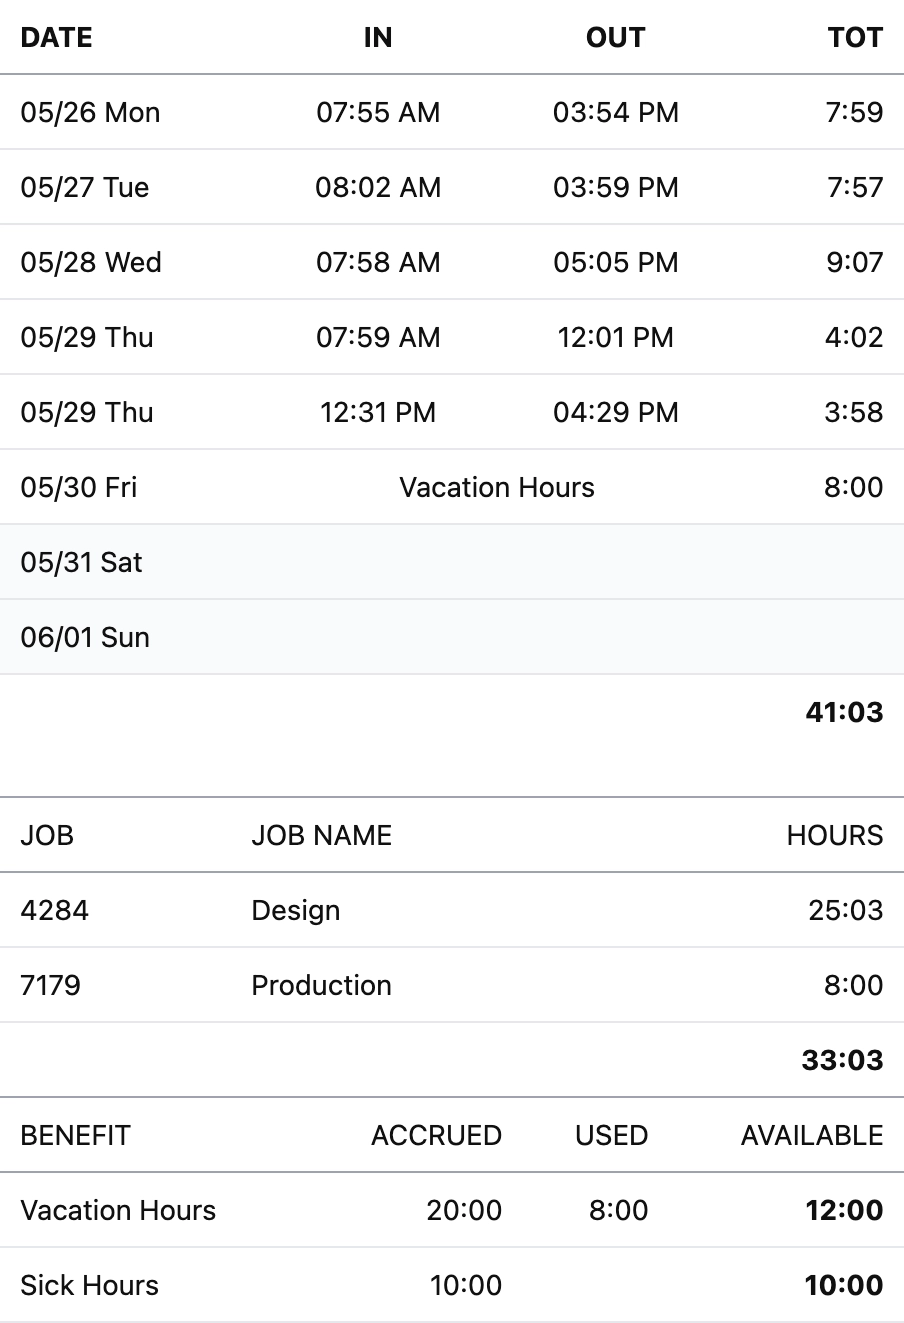The height and width of the screenshot is (1323, 904).
Task: Click the TOT column header
Action: coord(854,38)
